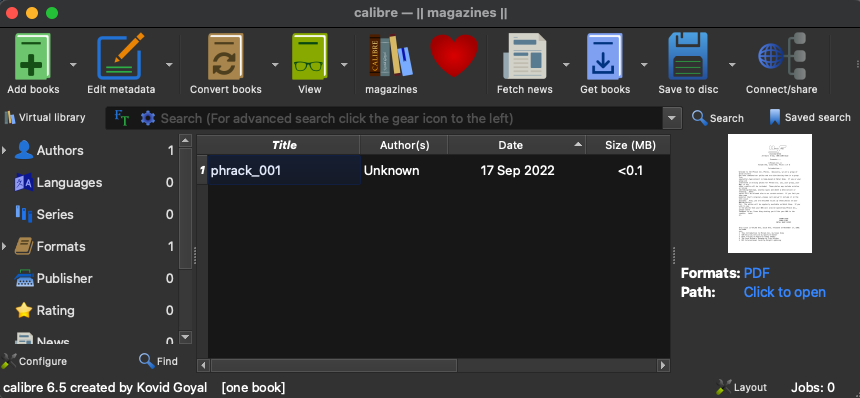Sort by the Title column header
860x398 pixels.
[x=284, y=145]
